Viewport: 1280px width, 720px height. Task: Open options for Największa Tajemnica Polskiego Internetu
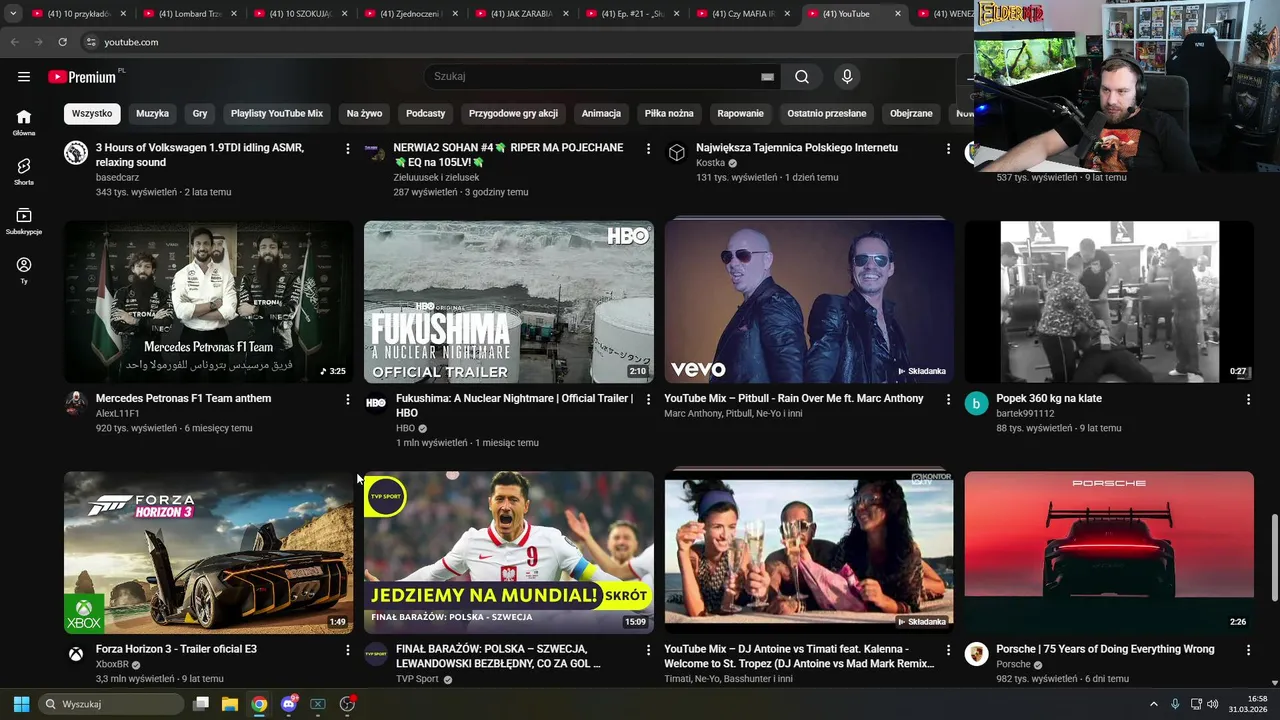point(948,148)
